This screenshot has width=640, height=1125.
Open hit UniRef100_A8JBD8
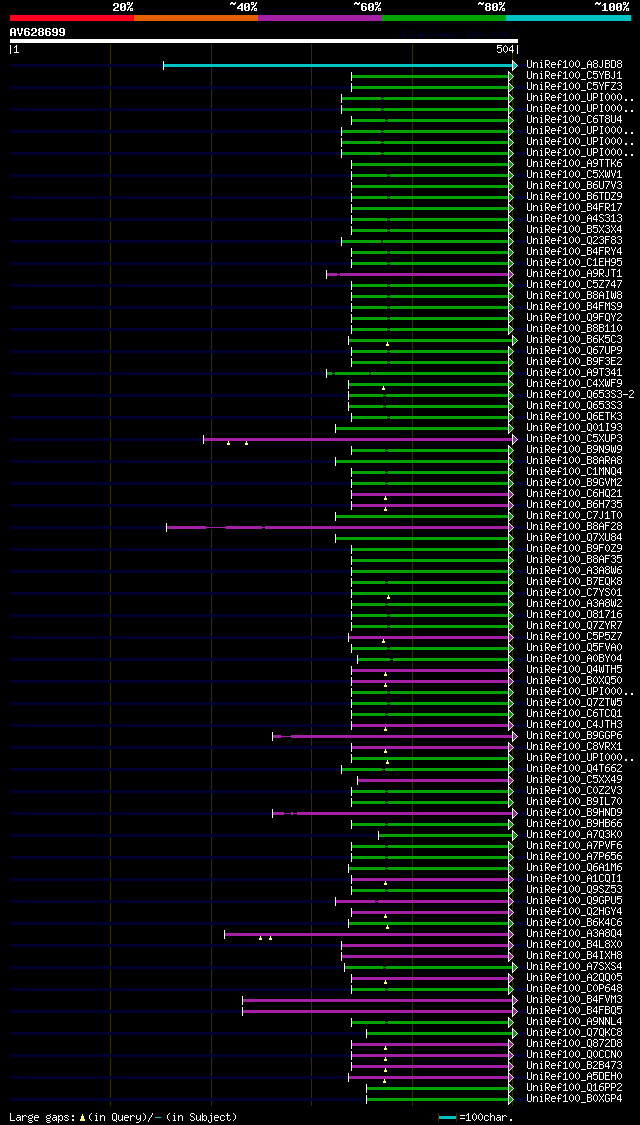click(x=574, y=65)
